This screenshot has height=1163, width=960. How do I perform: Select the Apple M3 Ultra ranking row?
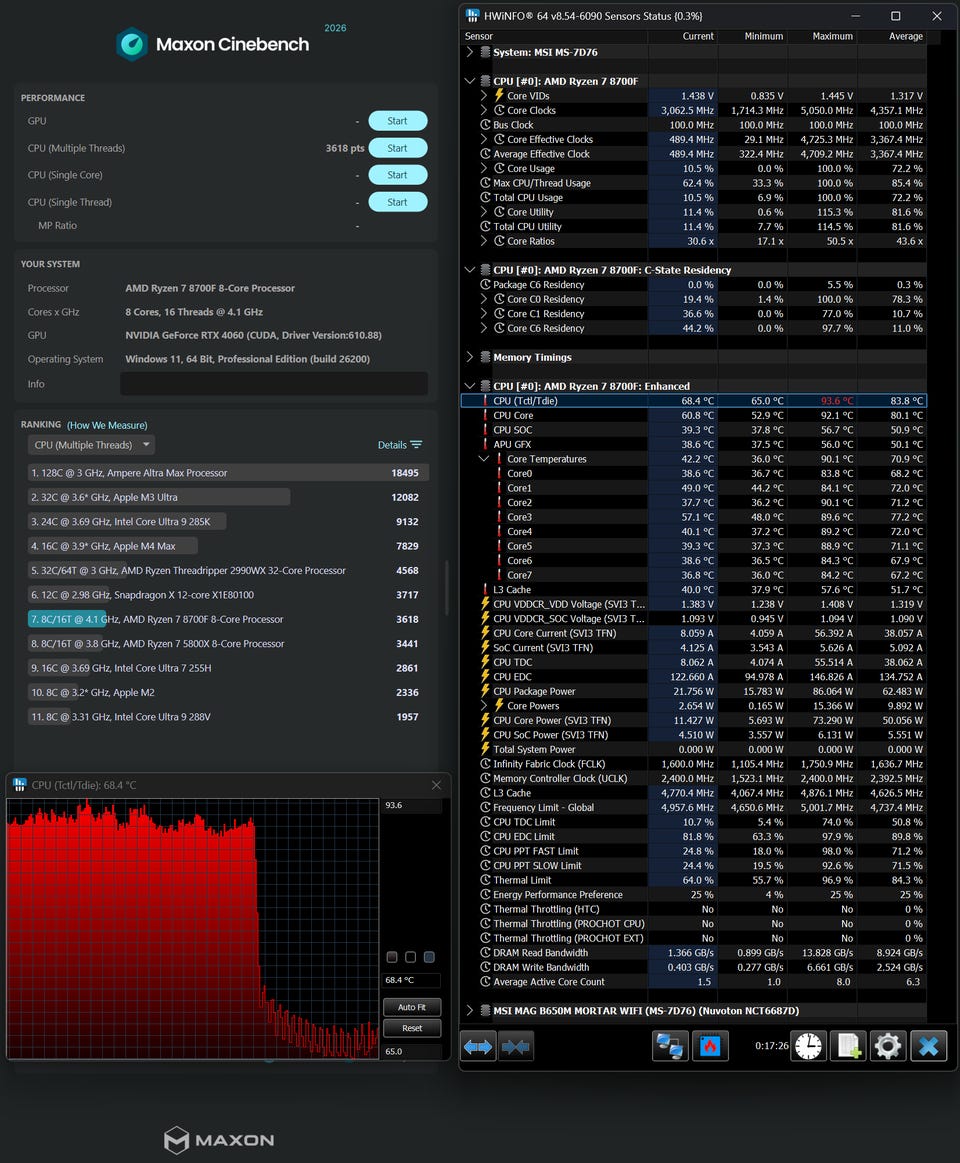point(228,497)
